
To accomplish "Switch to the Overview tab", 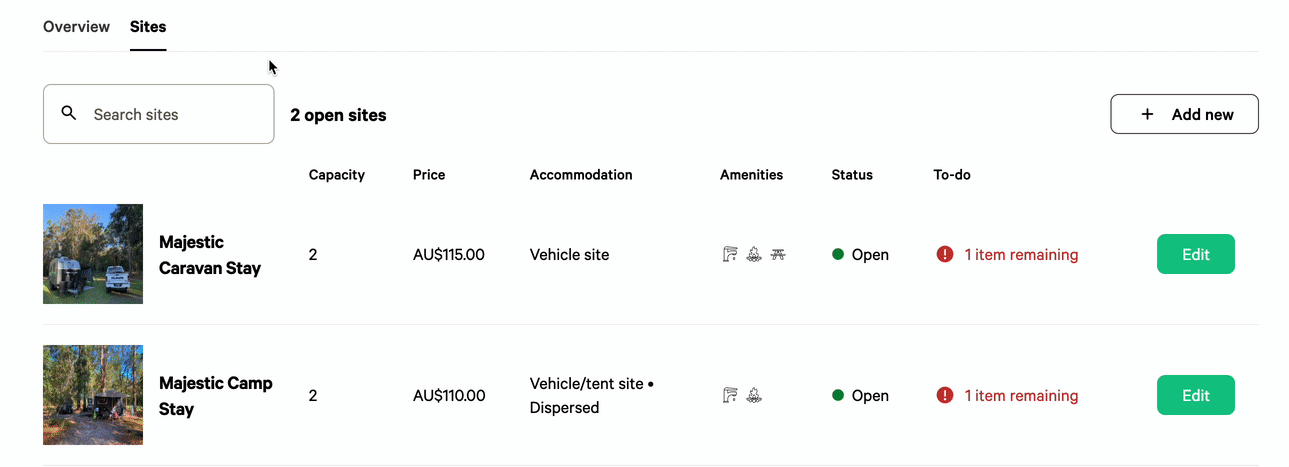I will (76, 27).
